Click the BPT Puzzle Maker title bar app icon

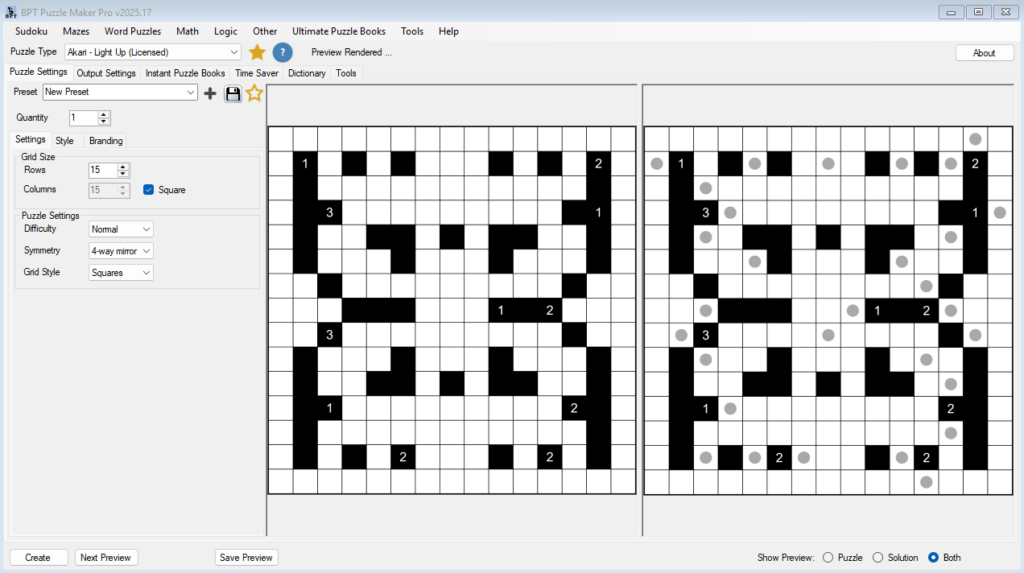11,11
